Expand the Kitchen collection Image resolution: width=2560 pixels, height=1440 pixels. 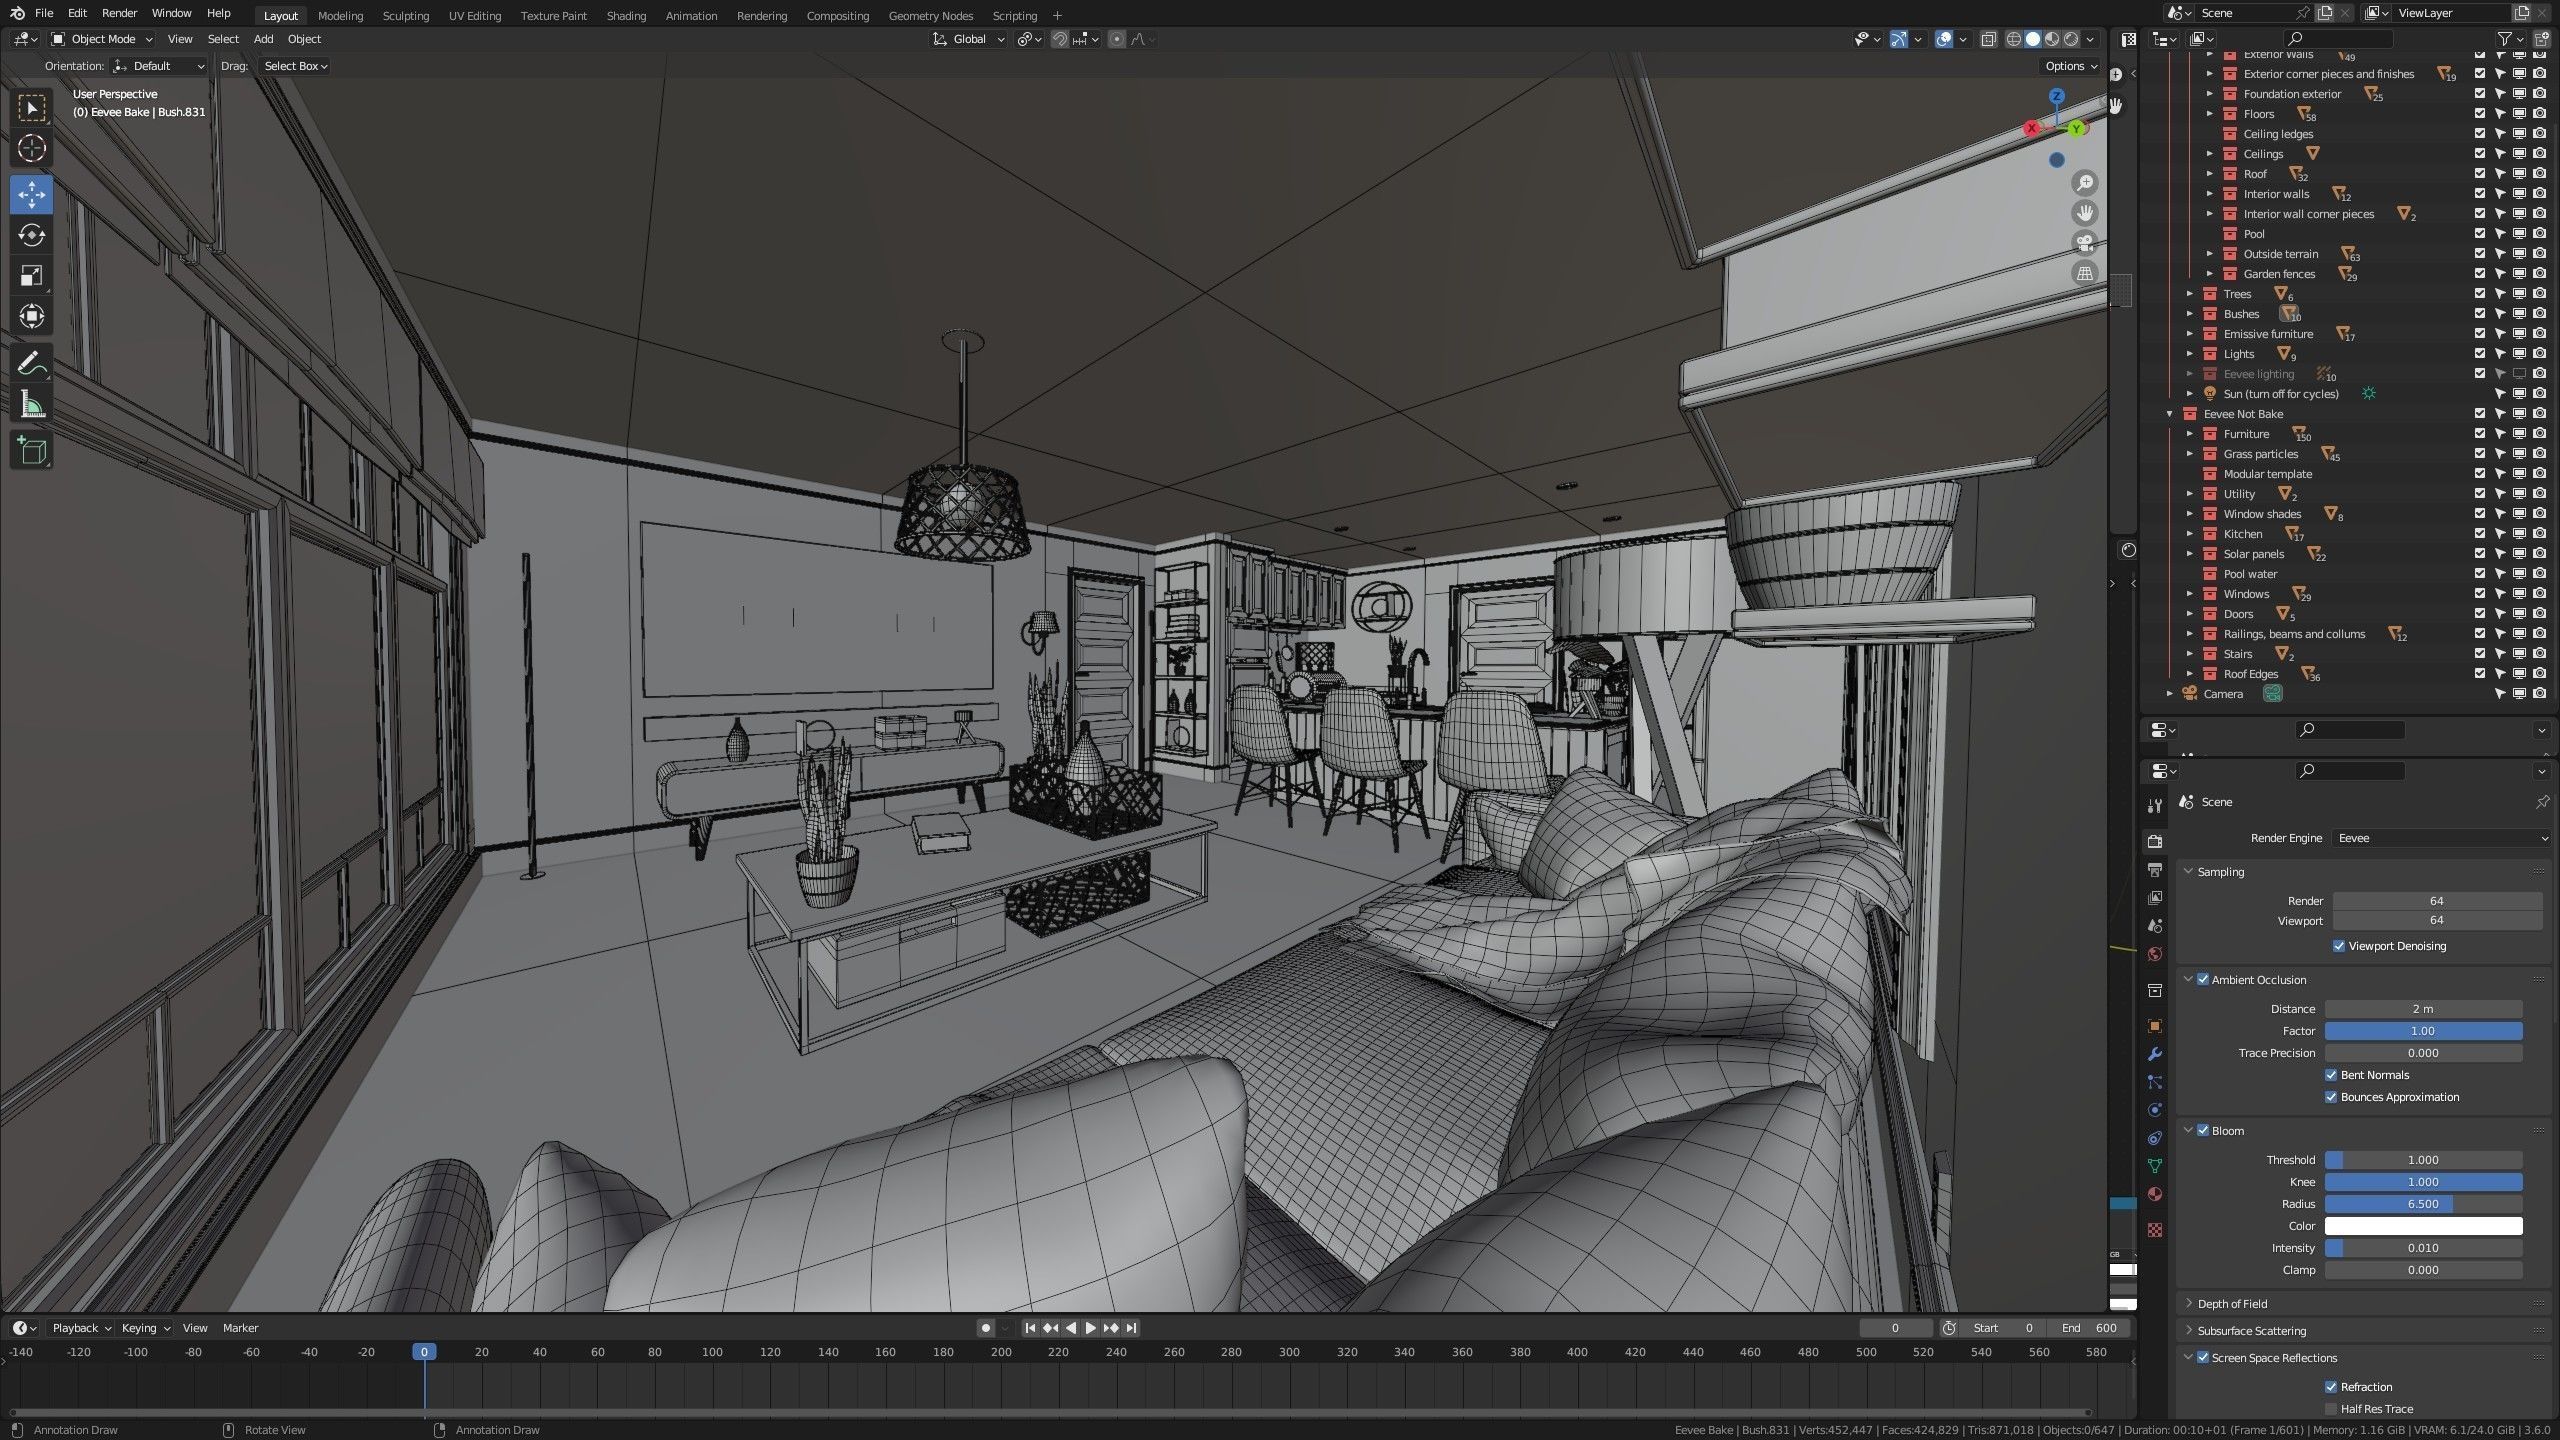click(x=2190, y=534)
